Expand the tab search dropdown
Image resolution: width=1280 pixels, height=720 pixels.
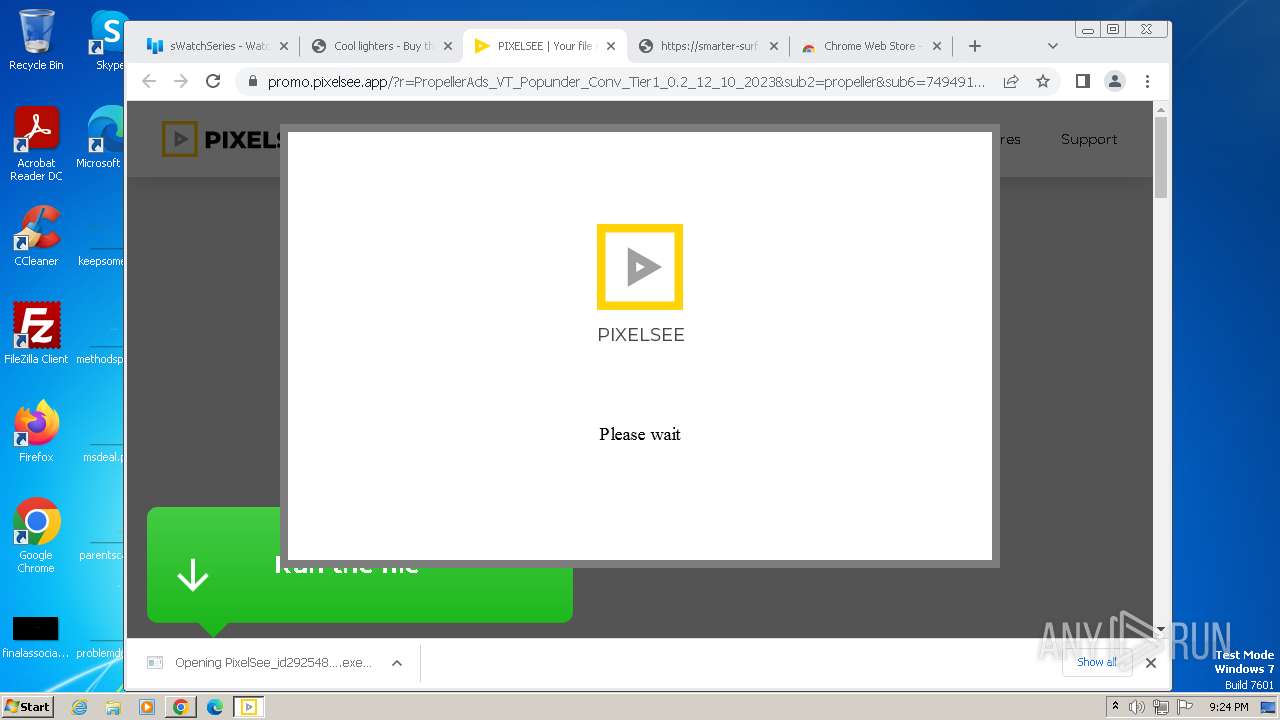[x=1052, y=46]
